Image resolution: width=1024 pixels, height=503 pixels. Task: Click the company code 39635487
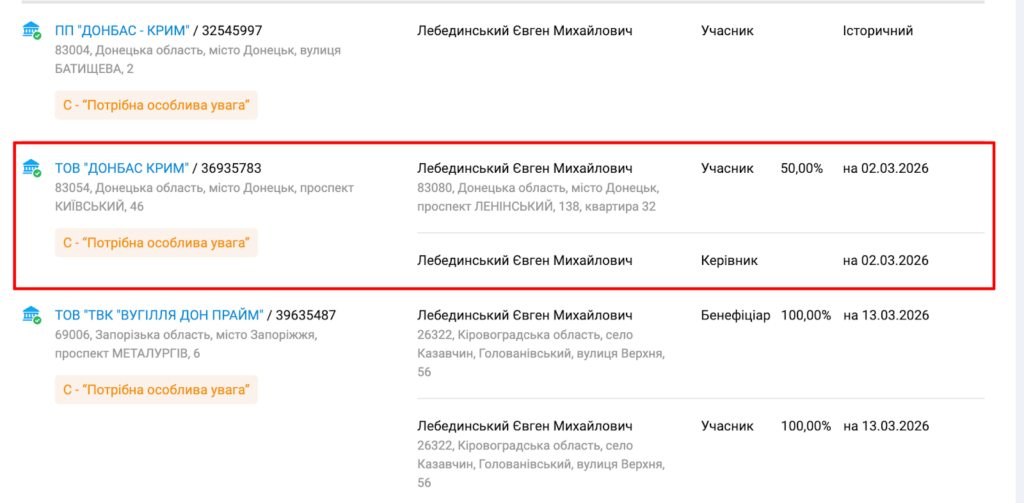click(306, 315)
